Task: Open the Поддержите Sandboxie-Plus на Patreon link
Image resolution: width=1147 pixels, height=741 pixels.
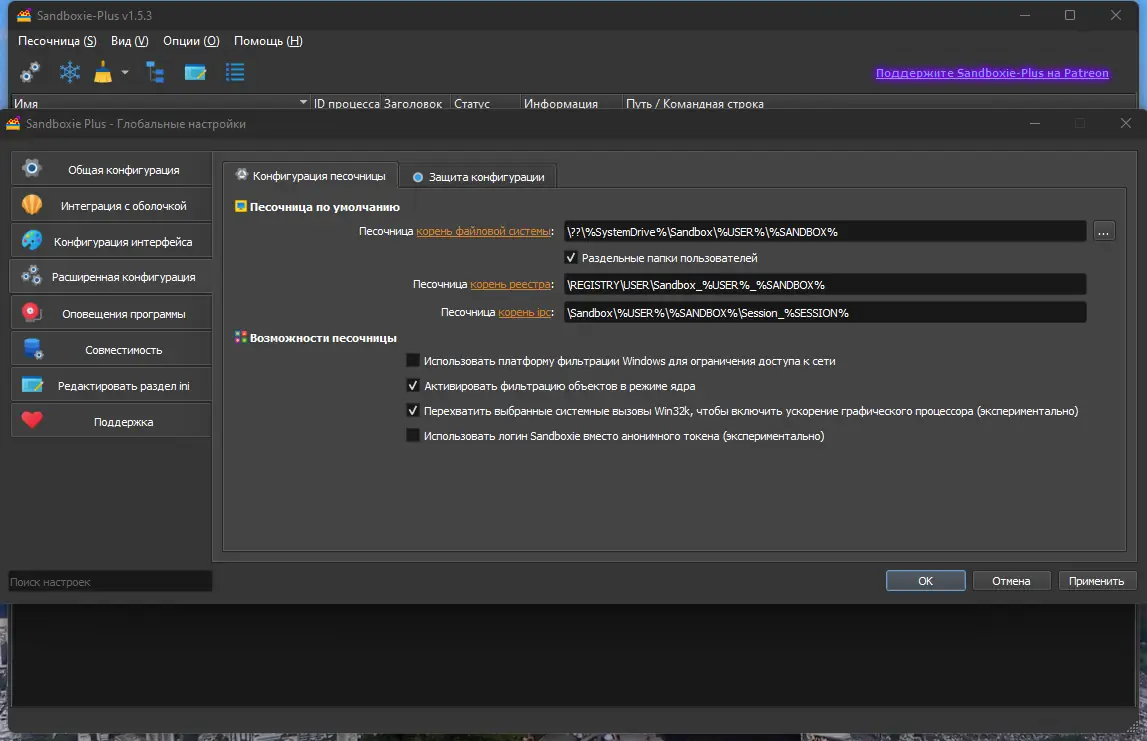Action: (992, 73)
